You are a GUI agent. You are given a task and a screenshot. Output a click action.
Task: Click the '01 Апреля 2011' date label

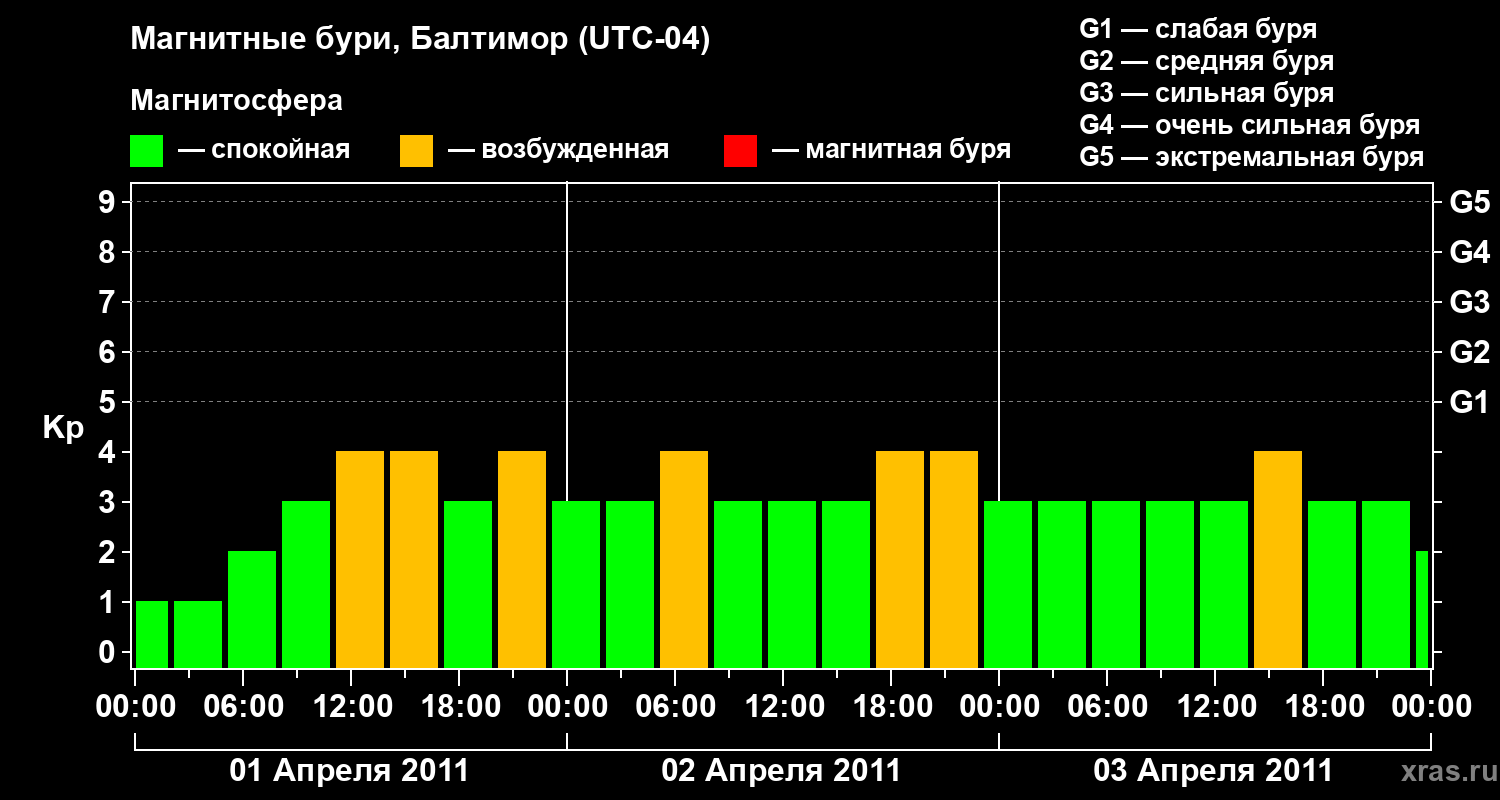click(x=350, y=771)
